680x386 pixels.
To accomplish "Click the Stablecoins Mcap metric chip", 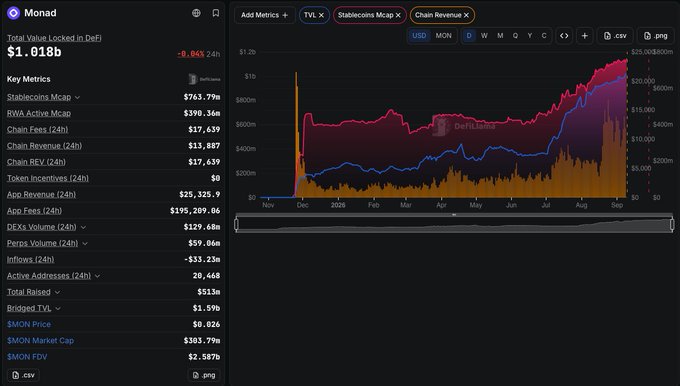I will click(x=369, y=15).
